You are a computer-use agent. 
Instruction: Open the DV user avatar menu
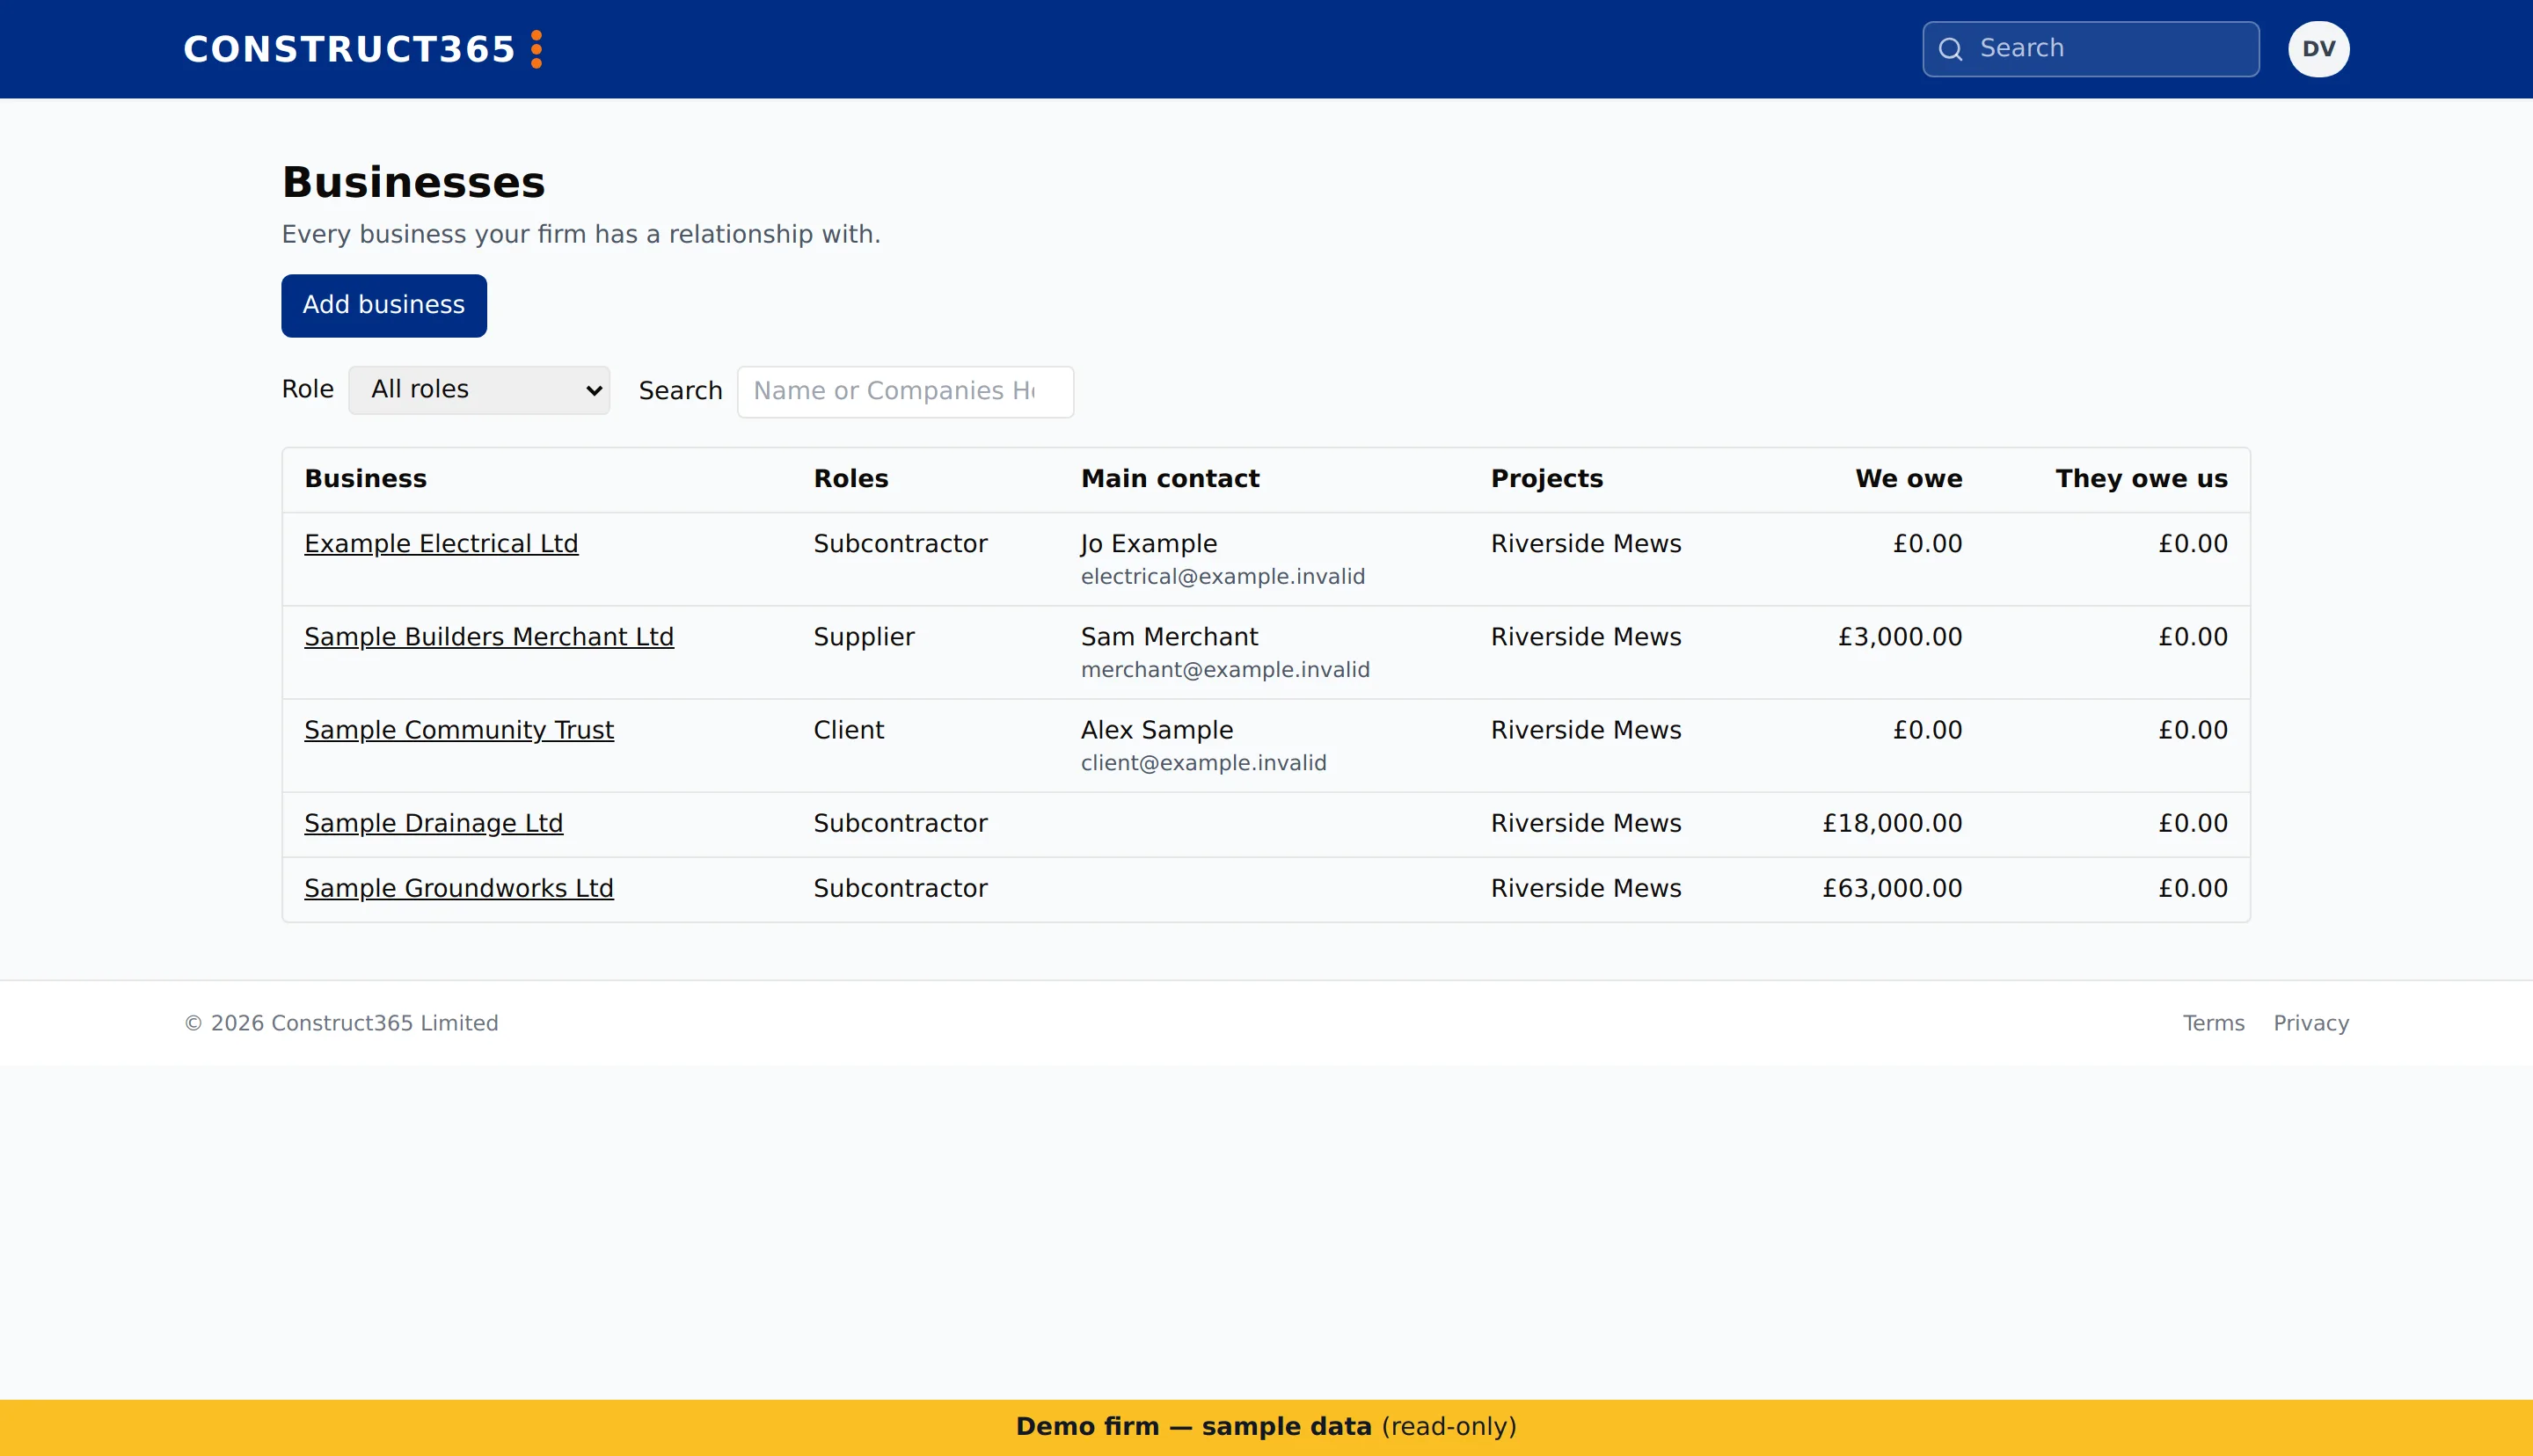coord(2318,49)
